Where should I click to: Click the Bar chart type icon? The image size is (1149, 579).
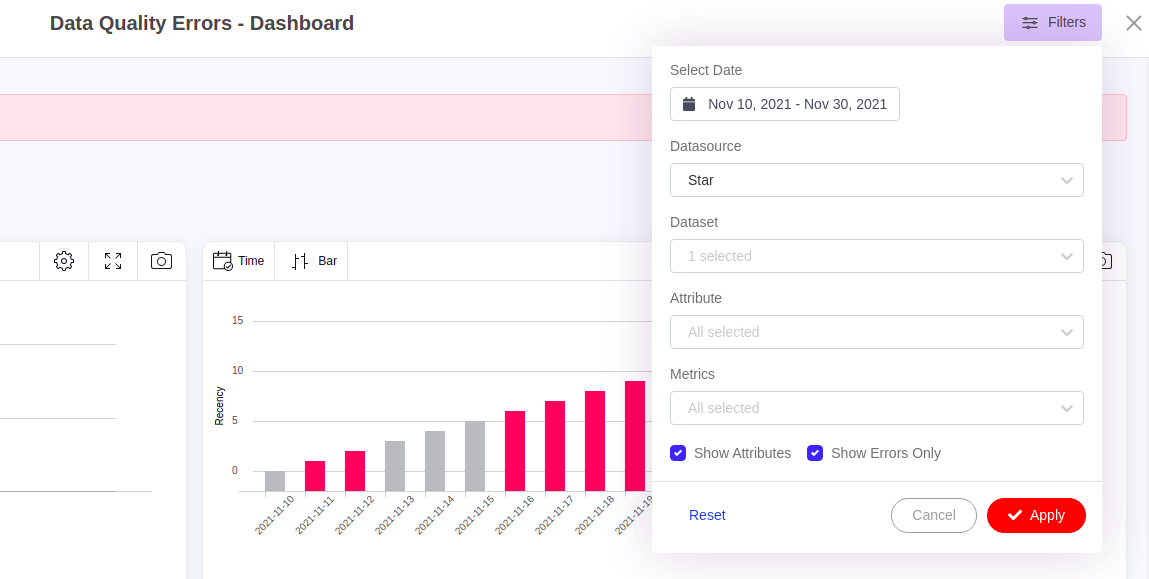click(x=300, y=261)
